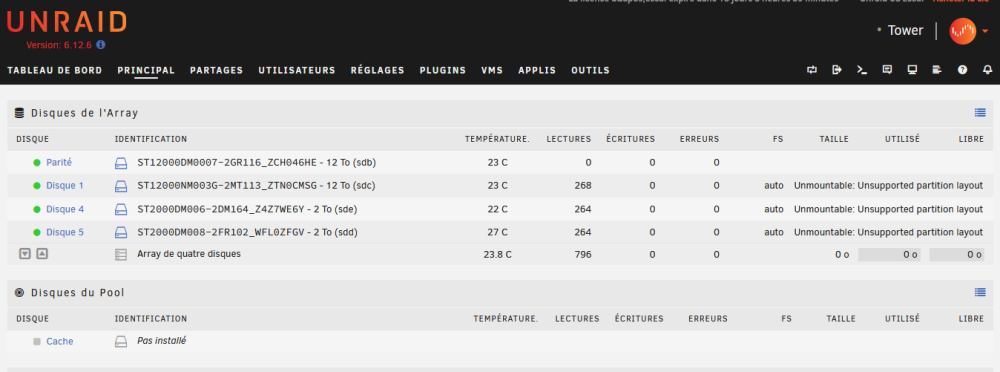Screen dimensions: 1000x372
Task: Click the version info icon beside 6.12.6
Action: point(101,45)
